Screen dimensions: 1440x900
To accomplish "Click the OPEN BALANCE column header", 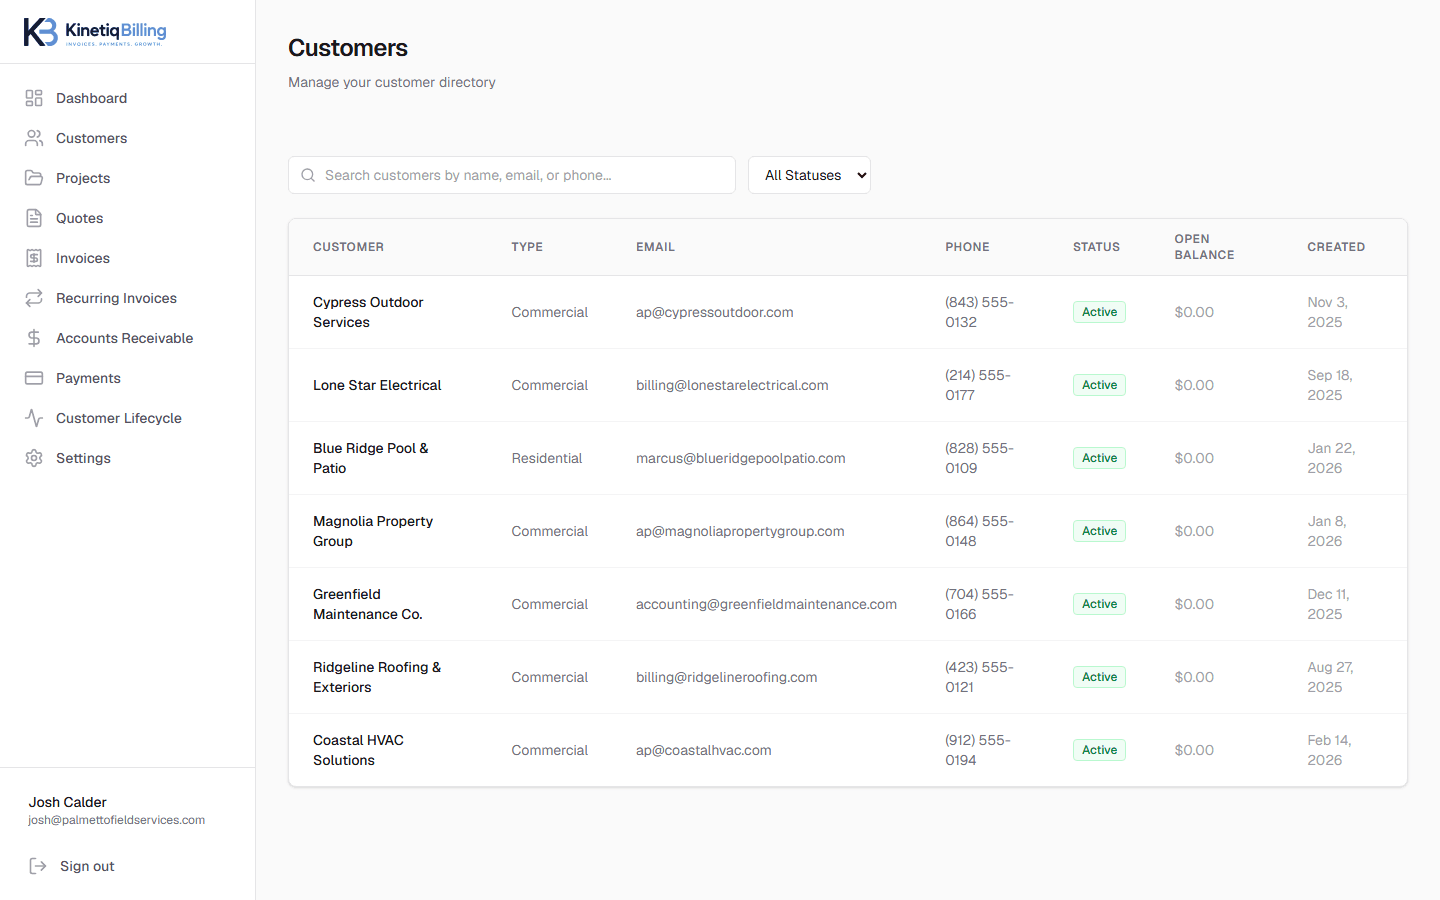I will click(1204, 247).
